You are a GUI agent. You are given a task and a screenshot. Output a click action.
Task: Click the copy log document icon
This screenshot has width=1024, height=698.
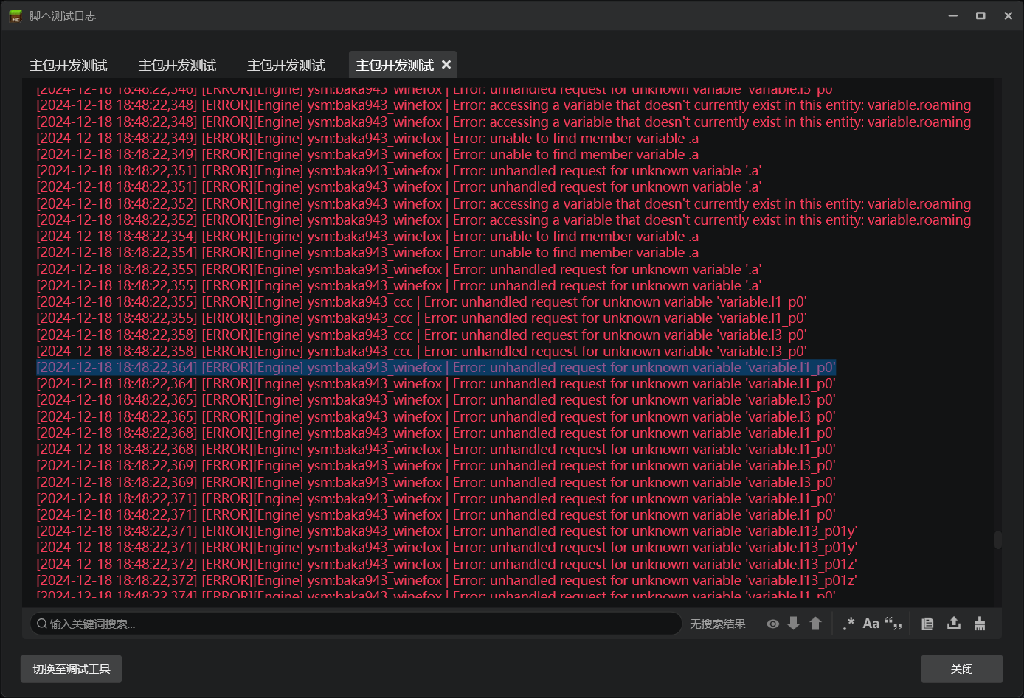pos(927,624)
